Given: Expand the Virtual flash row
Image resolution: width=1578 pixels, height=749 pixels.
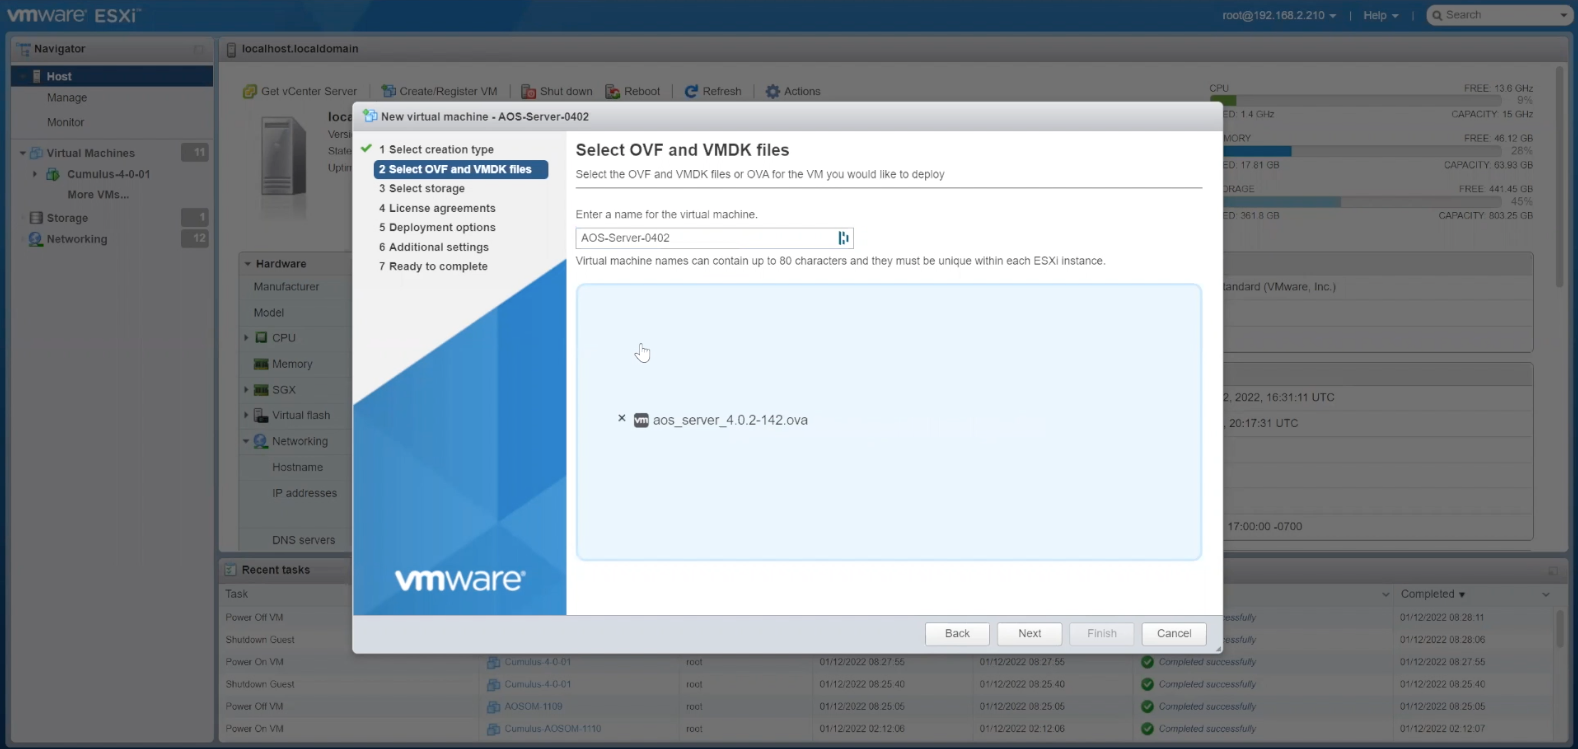Looking at the screenshot, I should point(246,415).
